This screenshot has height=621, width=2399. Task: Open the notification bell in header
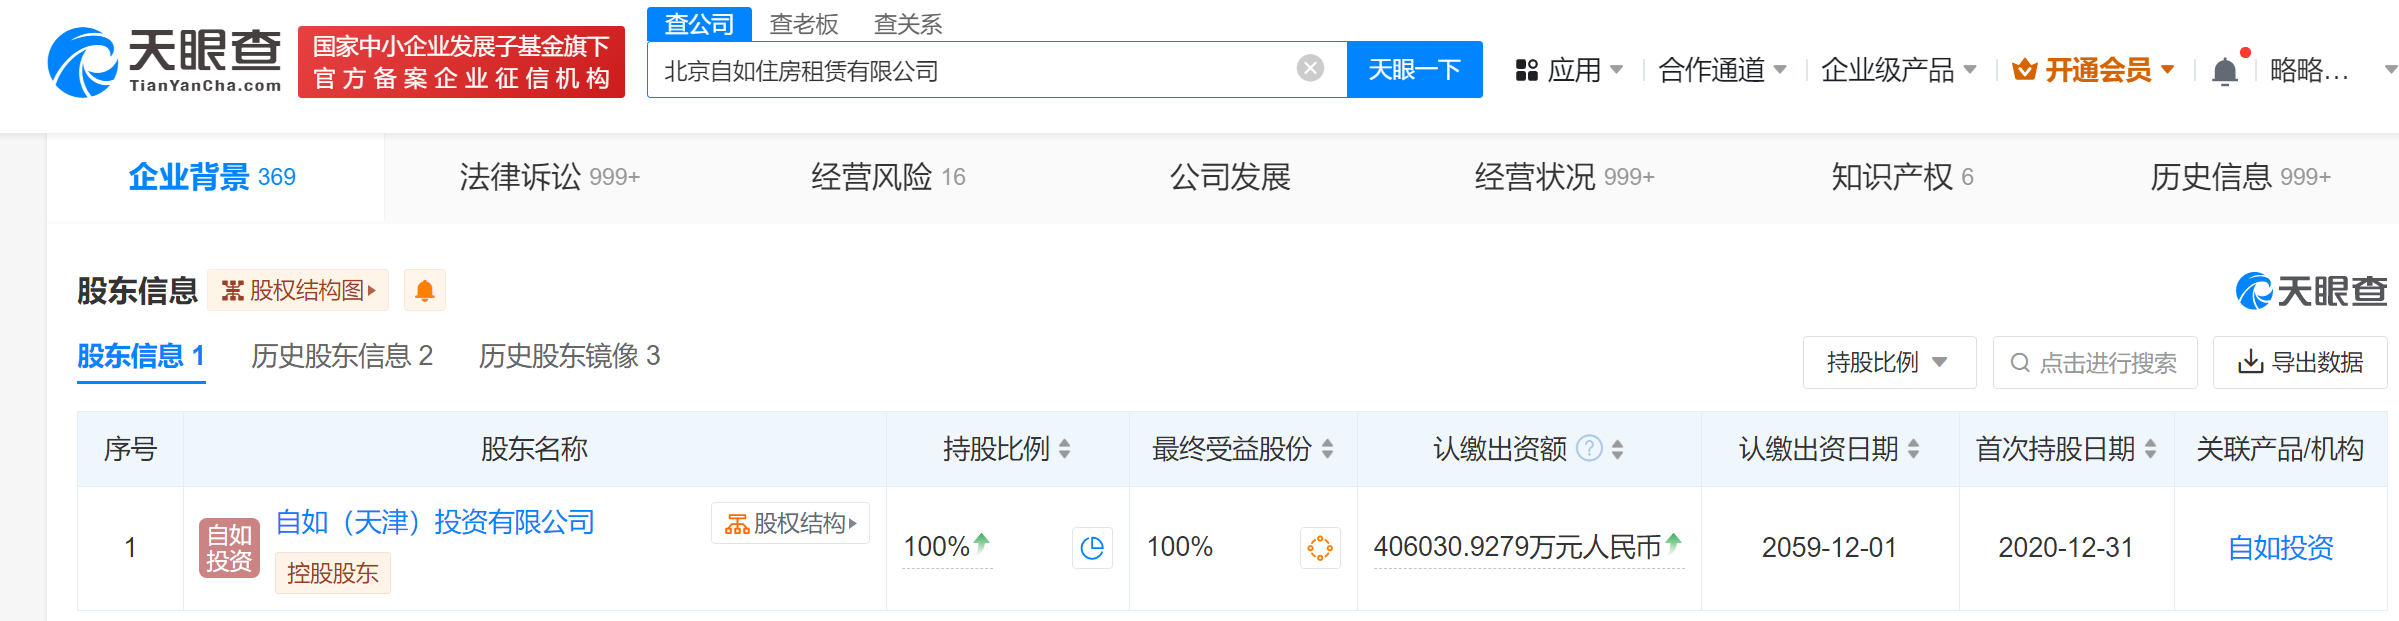(x=2225, y=71)
